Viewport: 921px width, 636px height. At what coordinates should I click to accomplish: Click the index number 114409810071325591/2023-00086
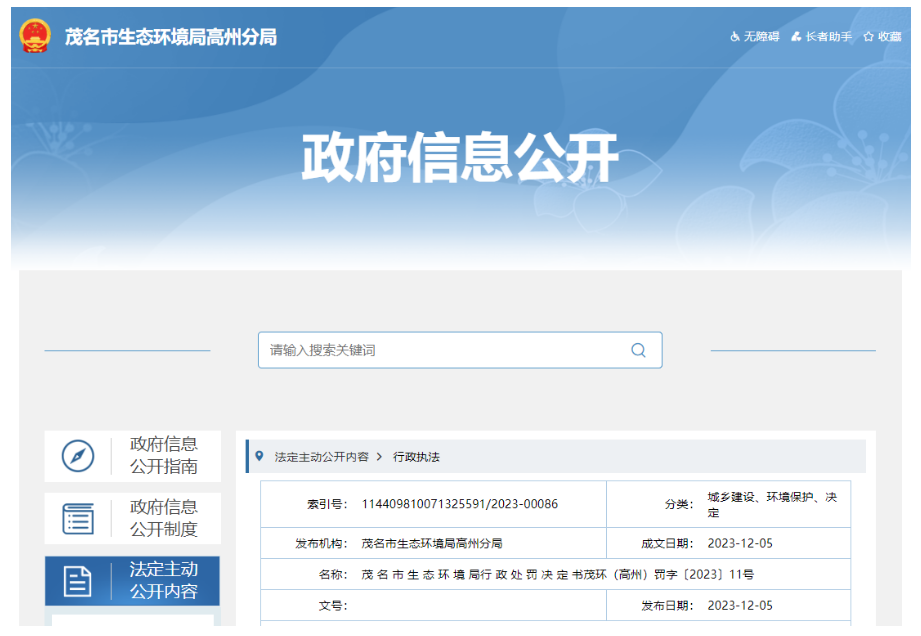tap(459, 504)
